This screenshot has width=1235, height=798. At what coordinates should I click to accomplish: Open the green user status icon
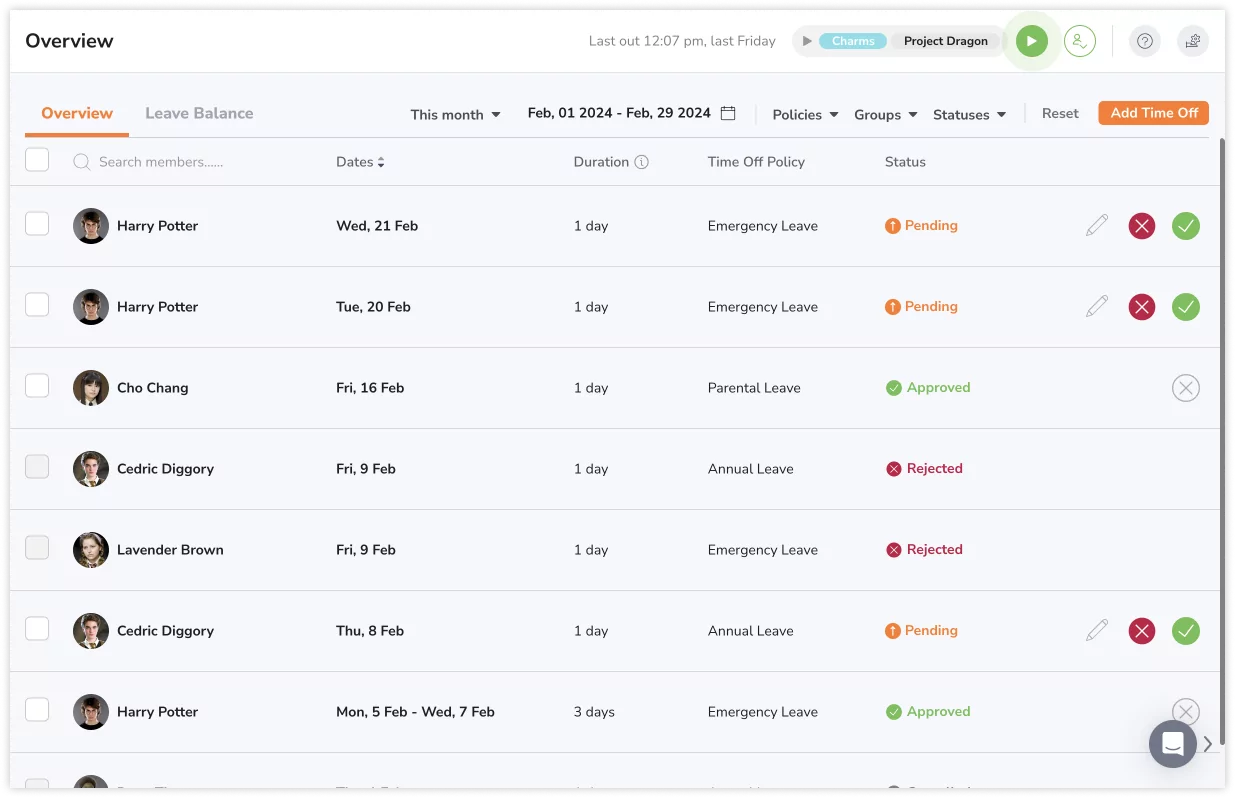point(1079,41)
